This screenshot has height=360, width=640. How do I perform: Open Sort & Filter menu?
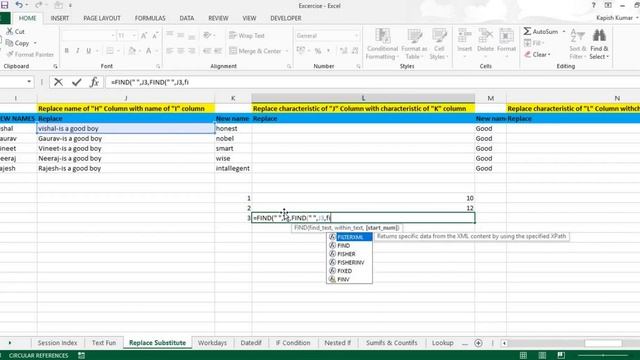coord(577,44)
